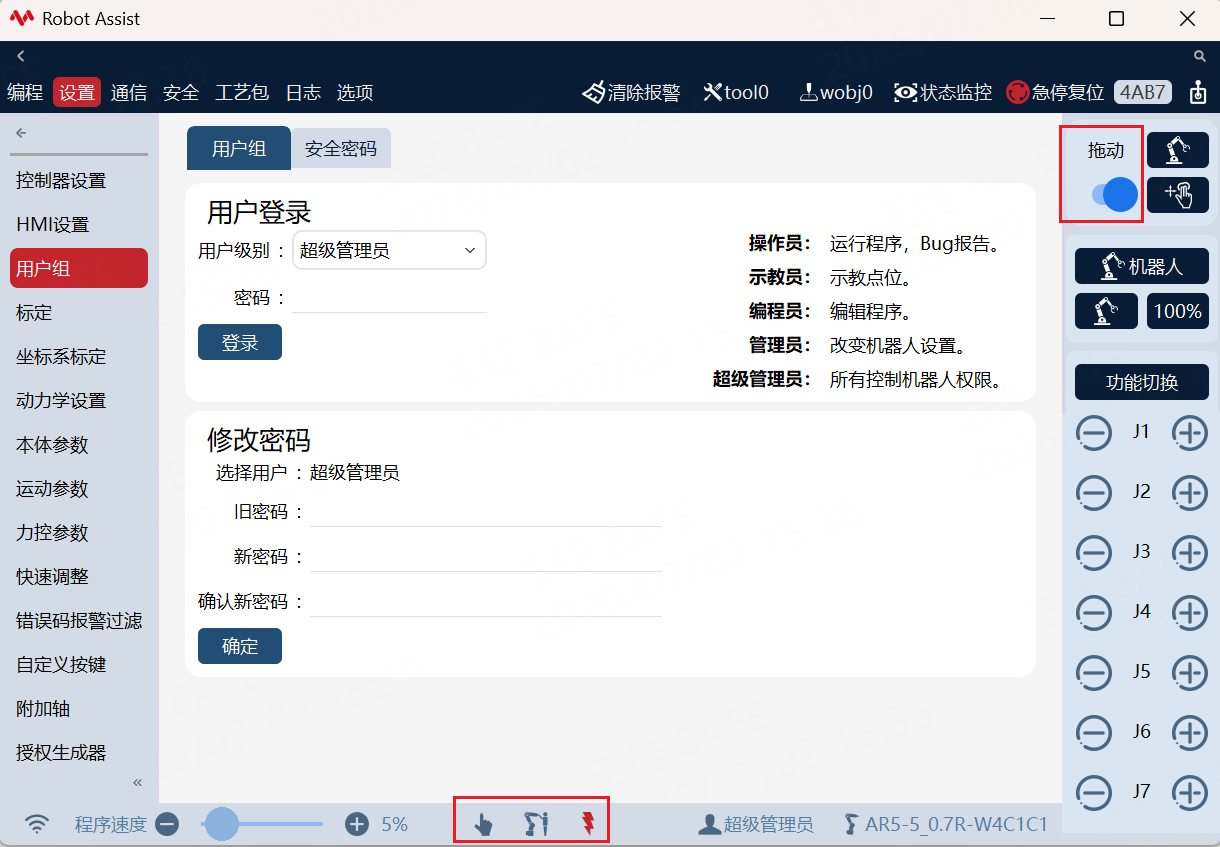Switch to the 安全密码 tab

pos(341,148)
